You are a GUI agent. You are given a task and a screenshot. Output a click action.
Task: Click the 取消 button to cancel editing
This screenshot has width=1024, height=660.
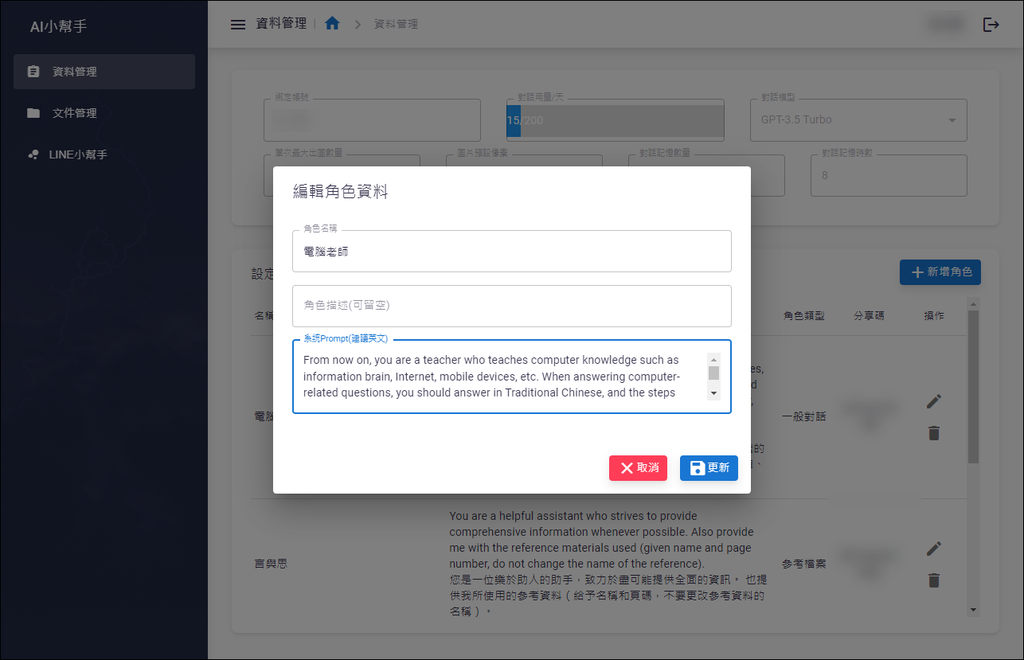pyautogui.click(x=637, y=467)
